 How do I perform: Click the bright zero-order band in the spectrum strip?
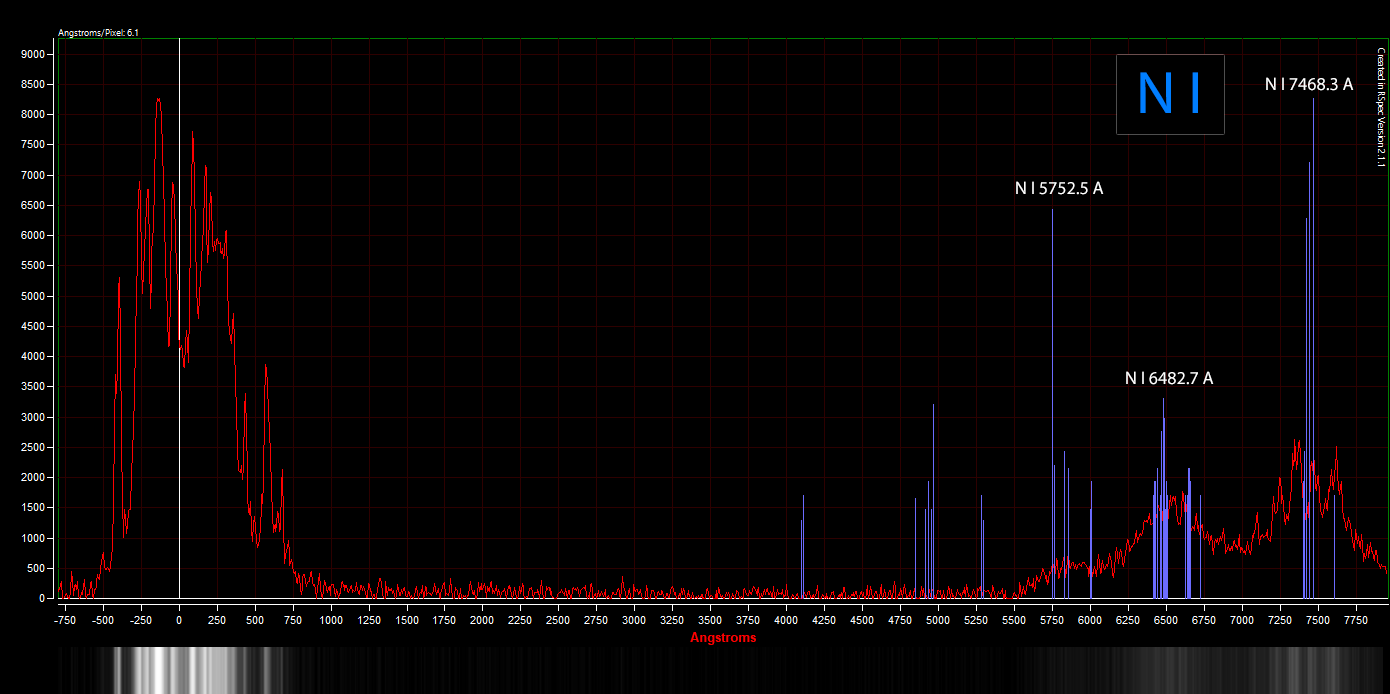point(180,670)
